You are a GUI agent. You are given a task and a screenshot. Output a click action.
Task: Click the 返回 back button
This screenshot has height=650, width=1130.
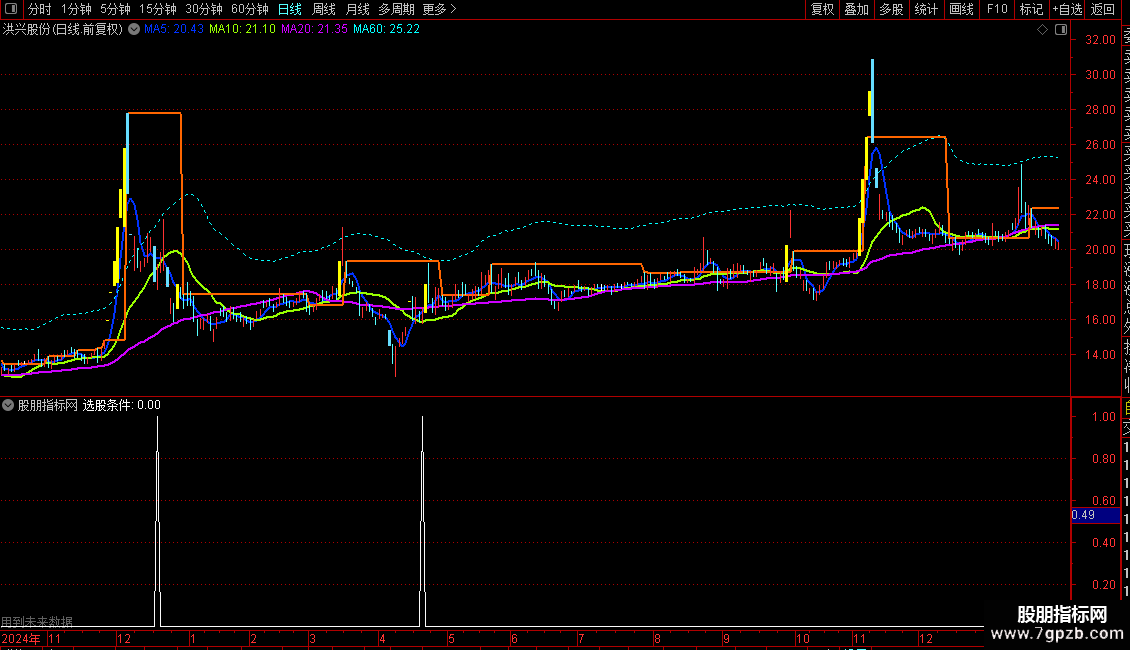click(1103, 9)
